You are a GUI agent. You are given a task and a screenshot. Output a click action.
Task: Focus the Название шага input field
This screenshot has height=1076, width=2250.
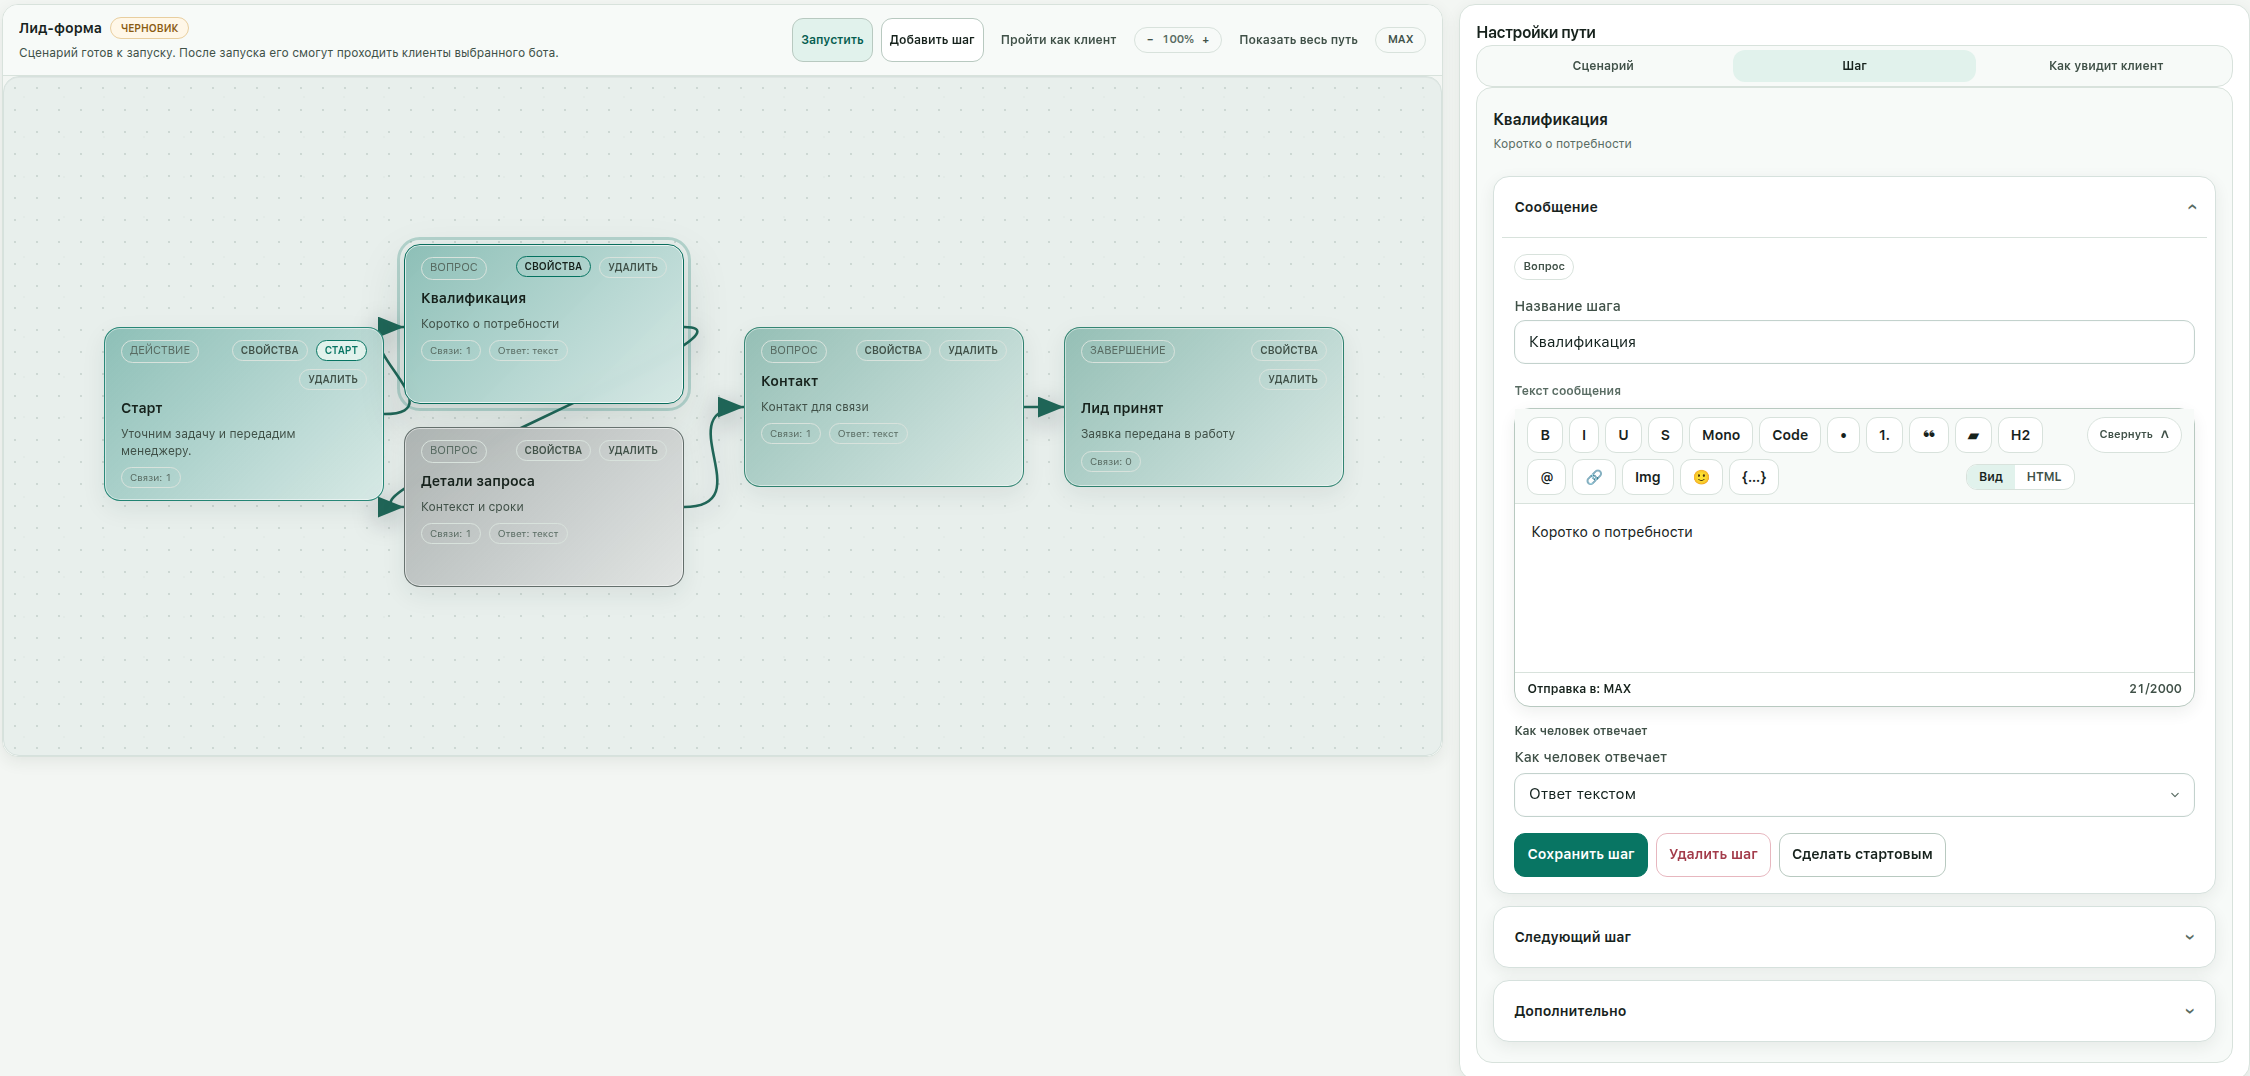pos(1854,342)
